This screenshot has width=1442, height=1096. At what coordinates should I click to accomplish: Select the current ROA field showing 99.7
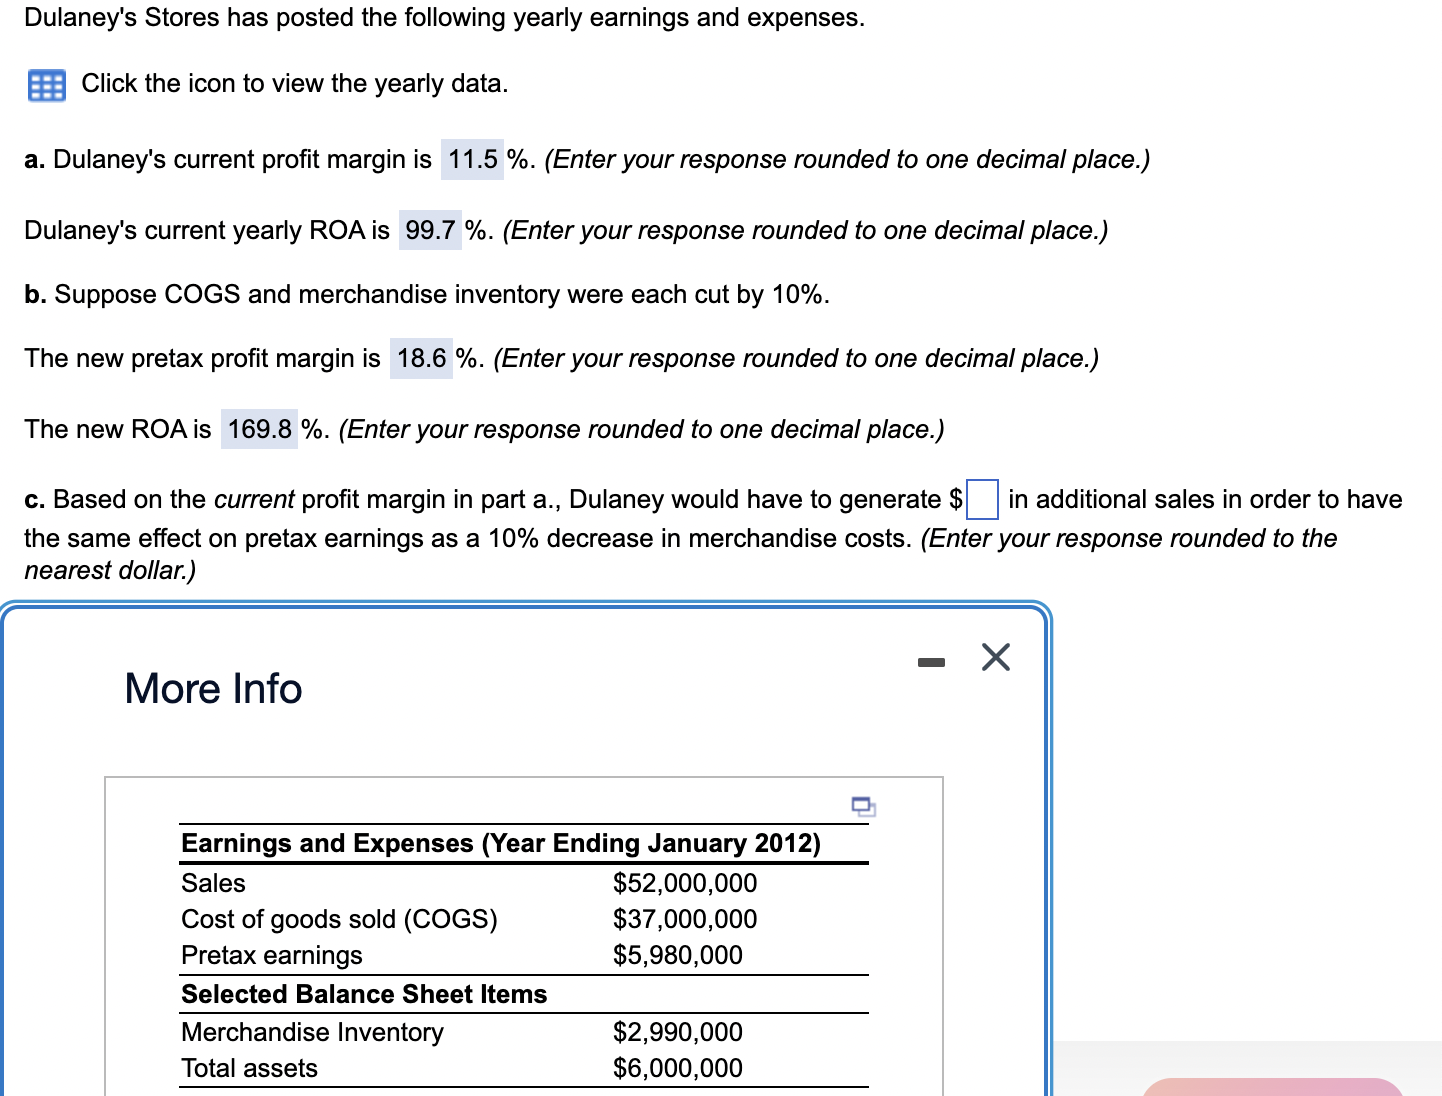(x=430, y=230)
